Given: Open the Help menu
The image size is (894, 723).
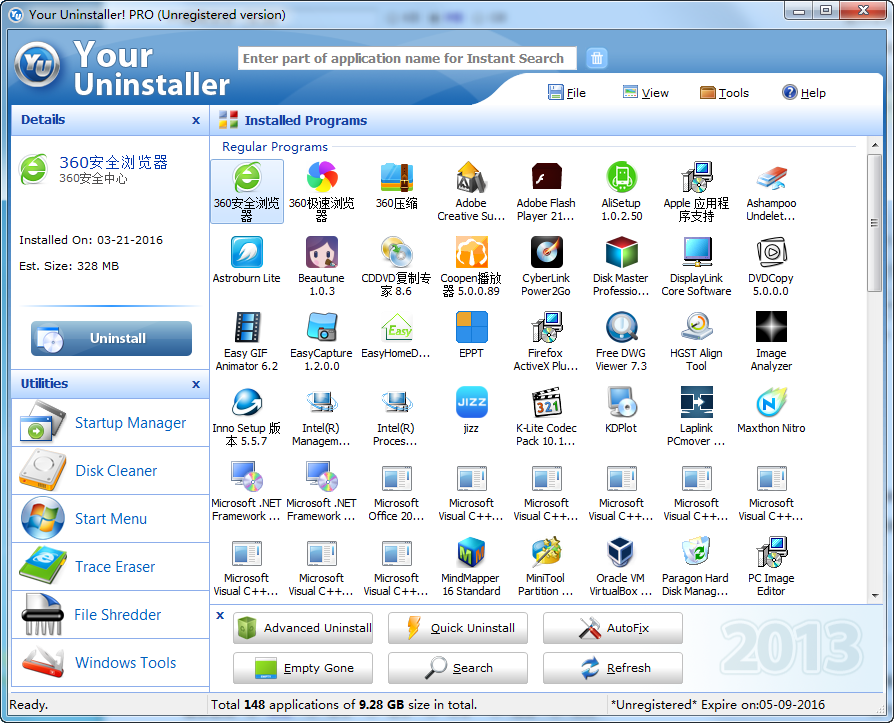Looking at the screenshot, I should coord(804,92).
